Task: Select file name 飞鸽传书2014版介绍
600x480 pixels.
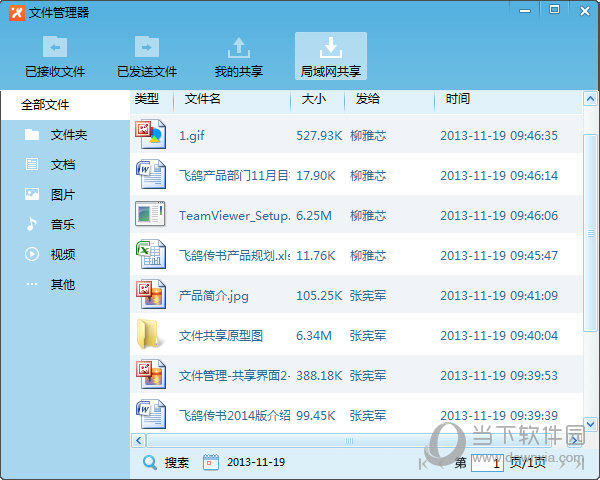Action: click(234, 416)
